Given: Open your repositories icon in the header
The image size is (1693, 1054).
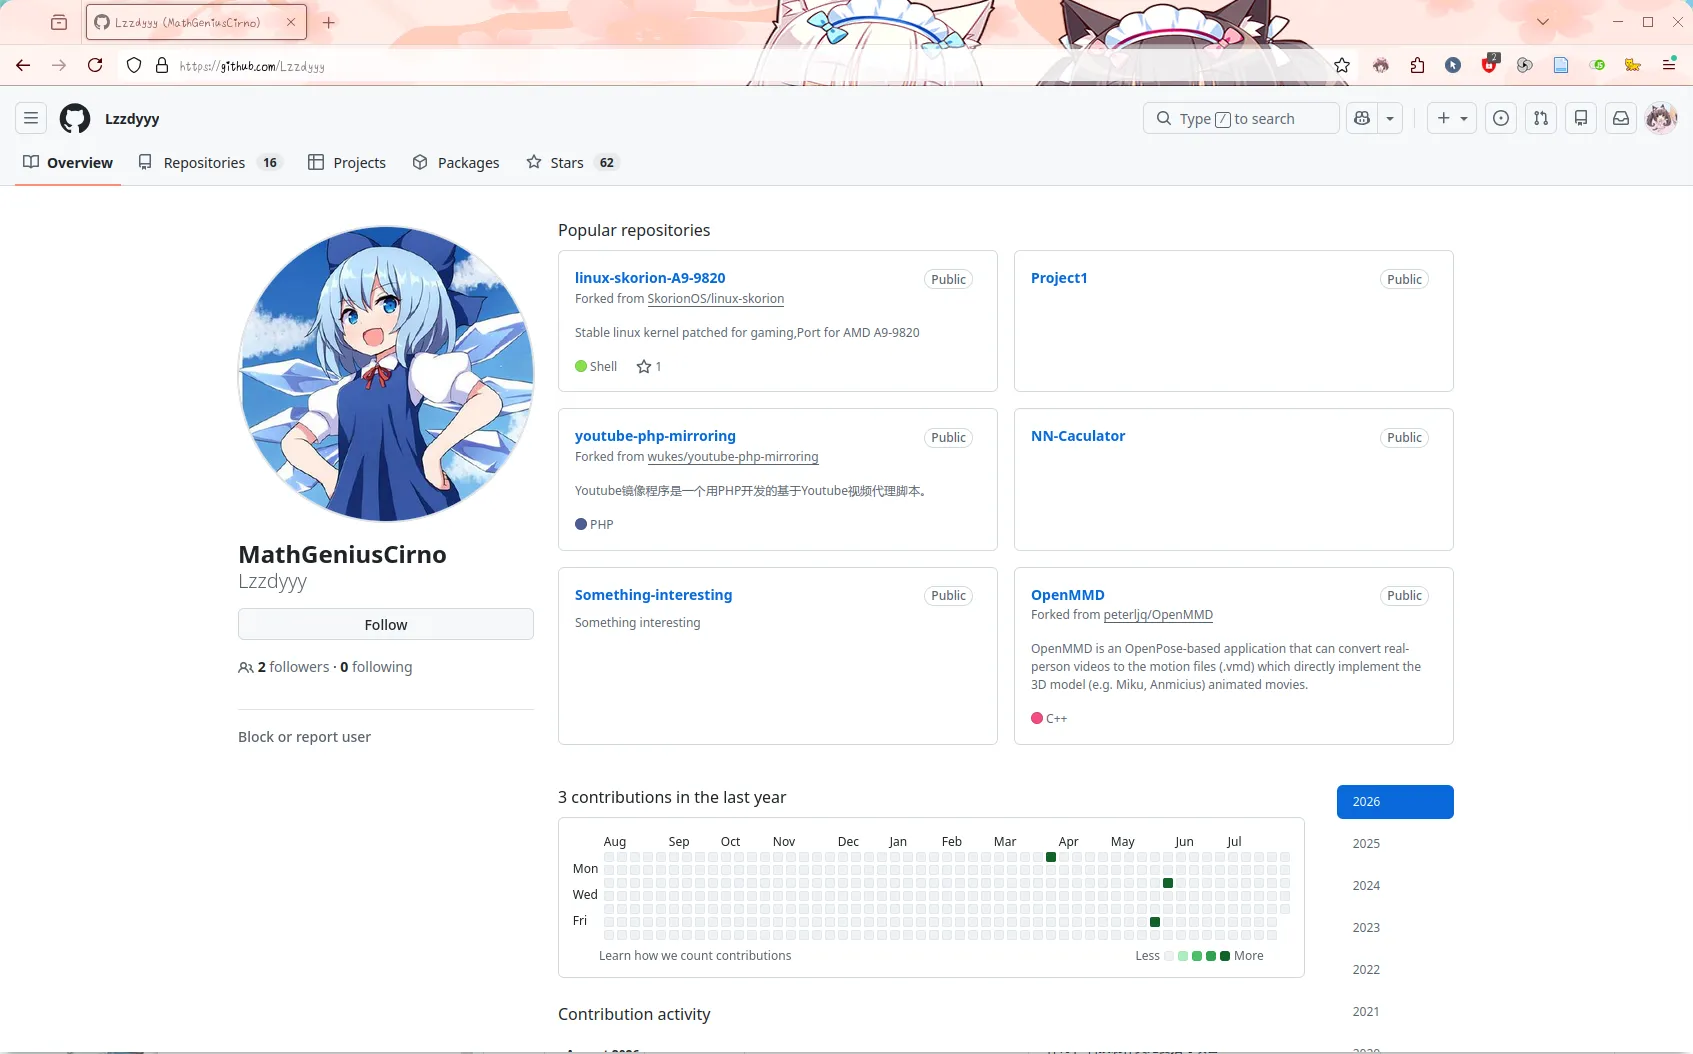Looking at the screenshot, I should (x=1581, y=118).
